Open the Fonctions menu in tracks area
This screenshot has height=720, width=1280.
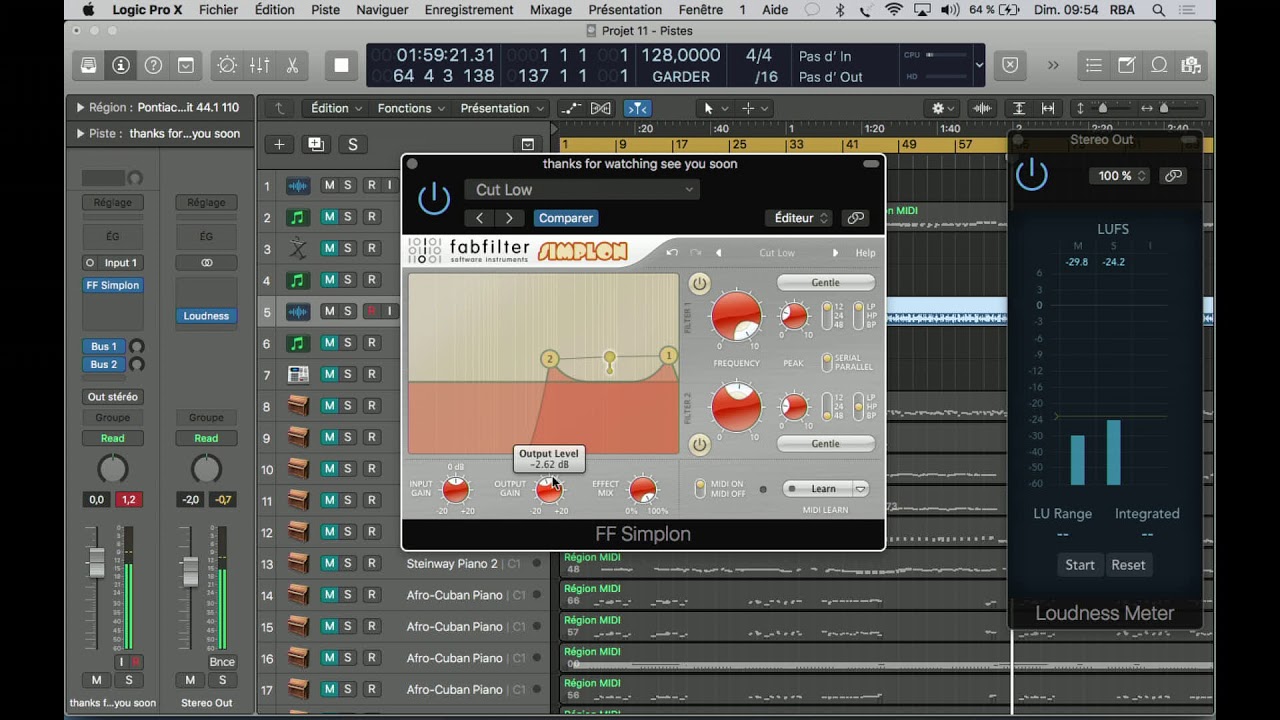410,108
